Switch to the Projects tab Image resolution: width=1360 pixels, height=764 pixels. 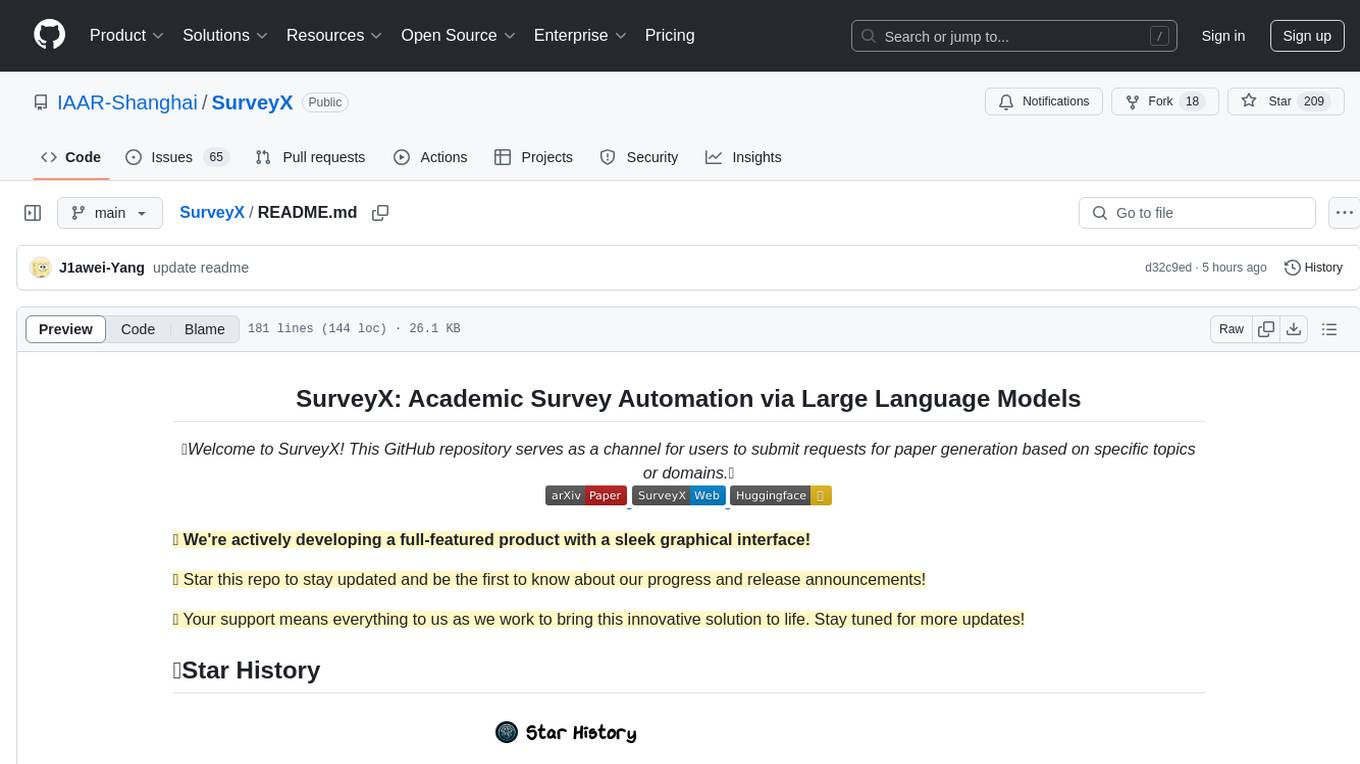534,157
